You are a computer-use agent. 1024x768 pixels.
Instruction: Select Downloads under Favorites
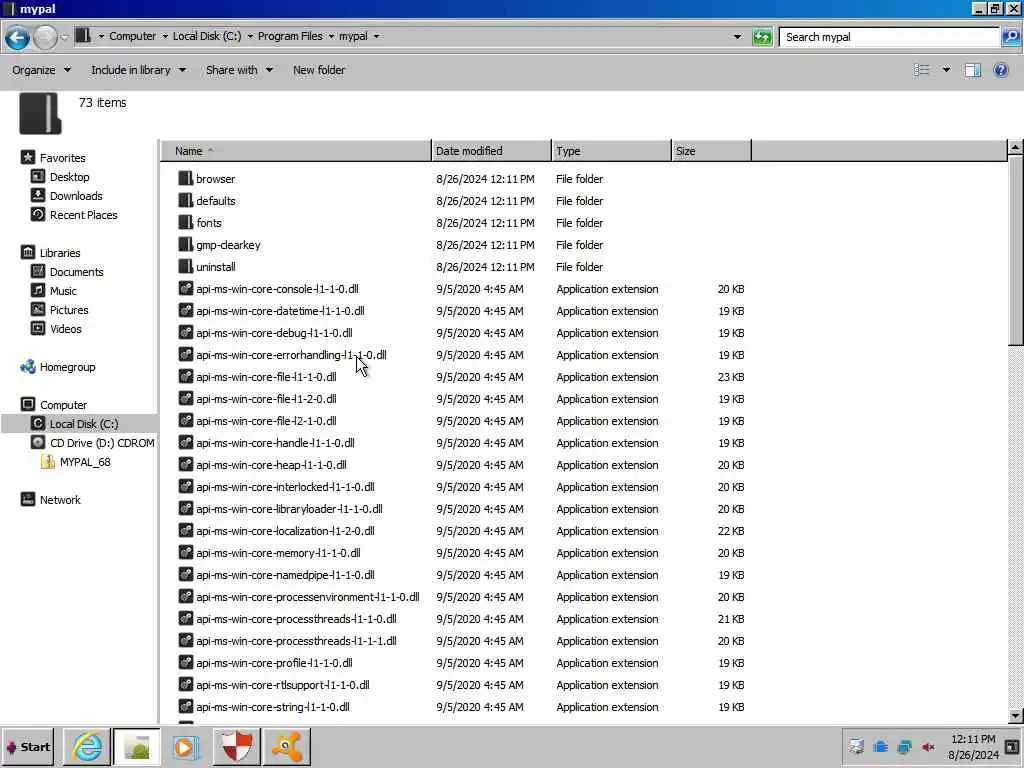click(76, 196)
